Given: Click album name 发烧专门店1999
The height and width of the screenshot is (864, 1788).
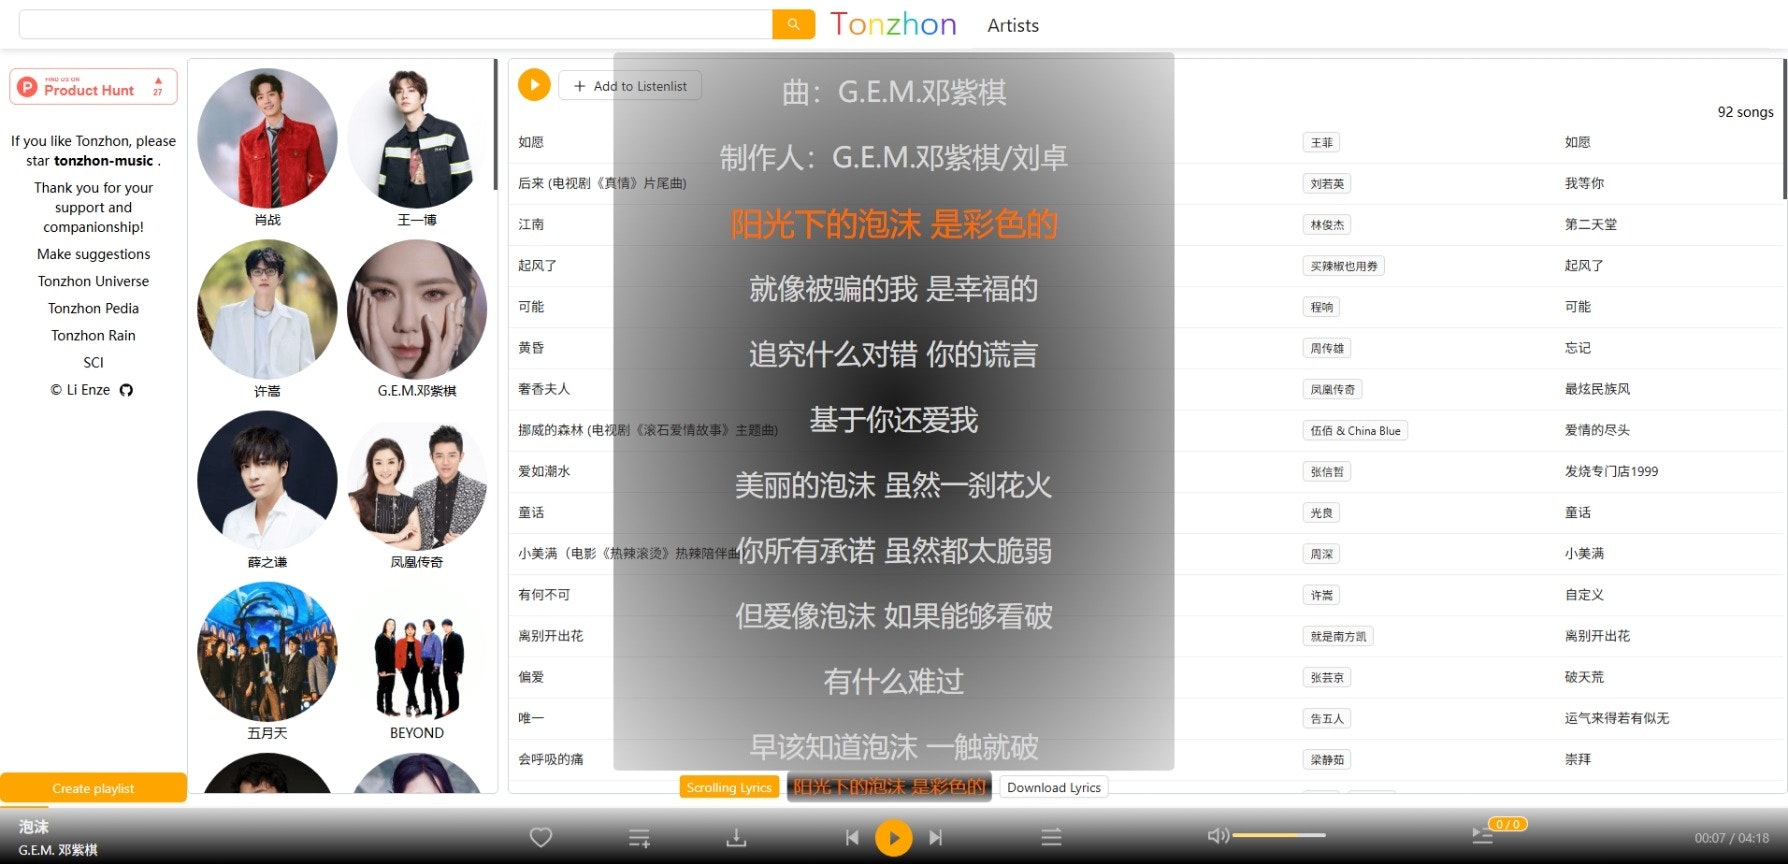Looking at the screenshot, I should (x=1611, y=471).
